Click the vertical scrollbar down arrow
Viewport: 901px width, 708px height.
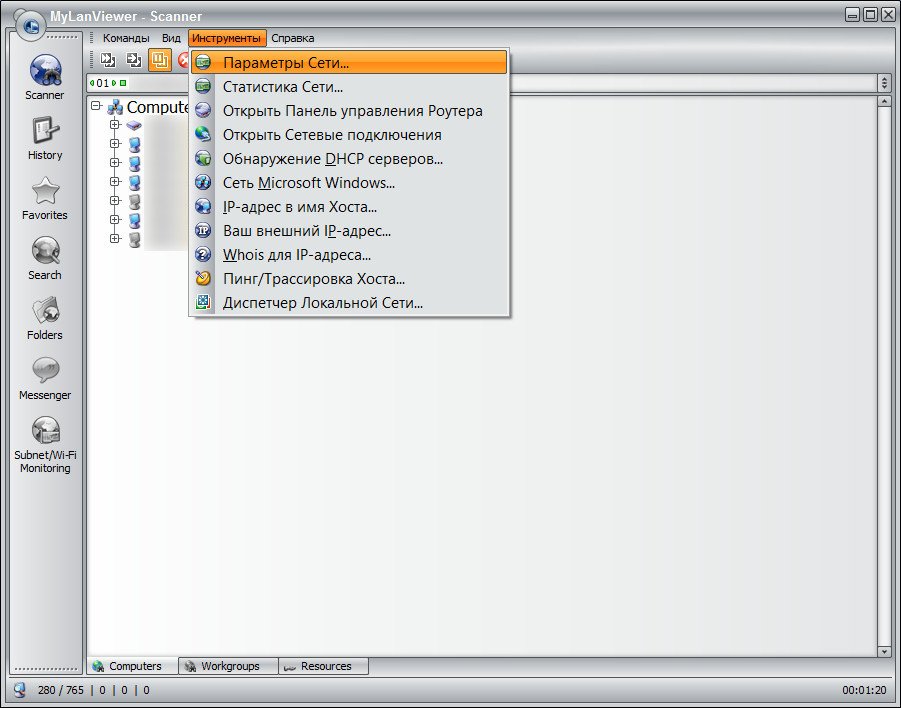(x=884, y=651)
